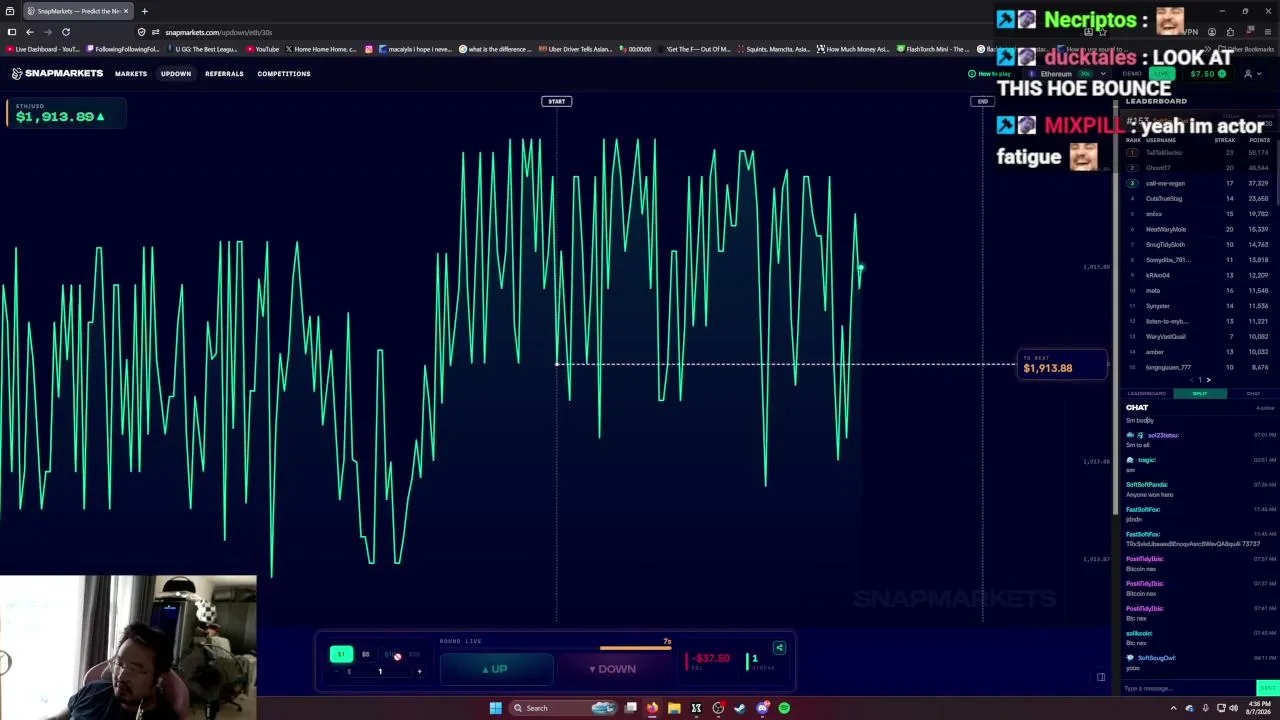Click chat username SoftSnugOwl
Screen dimensions: 1280x720
[x=1155, y=658]
